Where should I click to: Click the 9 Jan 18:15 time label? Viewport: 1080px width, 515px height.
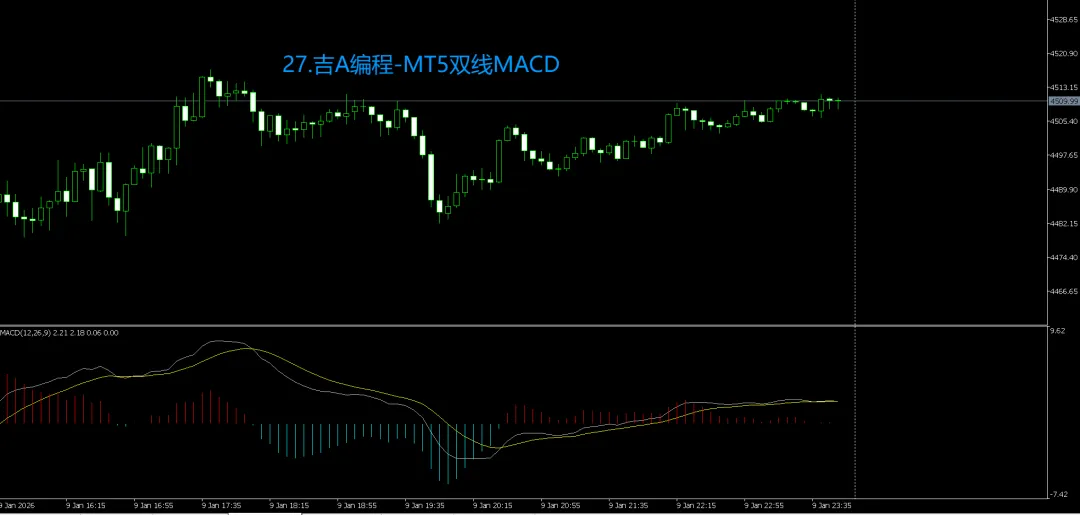point(290,505)
